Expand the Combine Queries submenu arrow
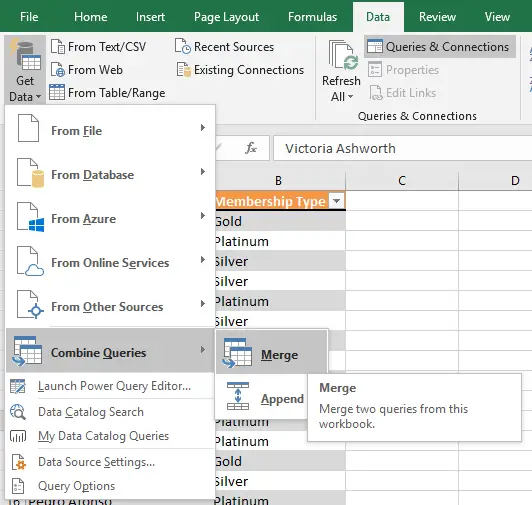532x505 pixels. [203, 350]
